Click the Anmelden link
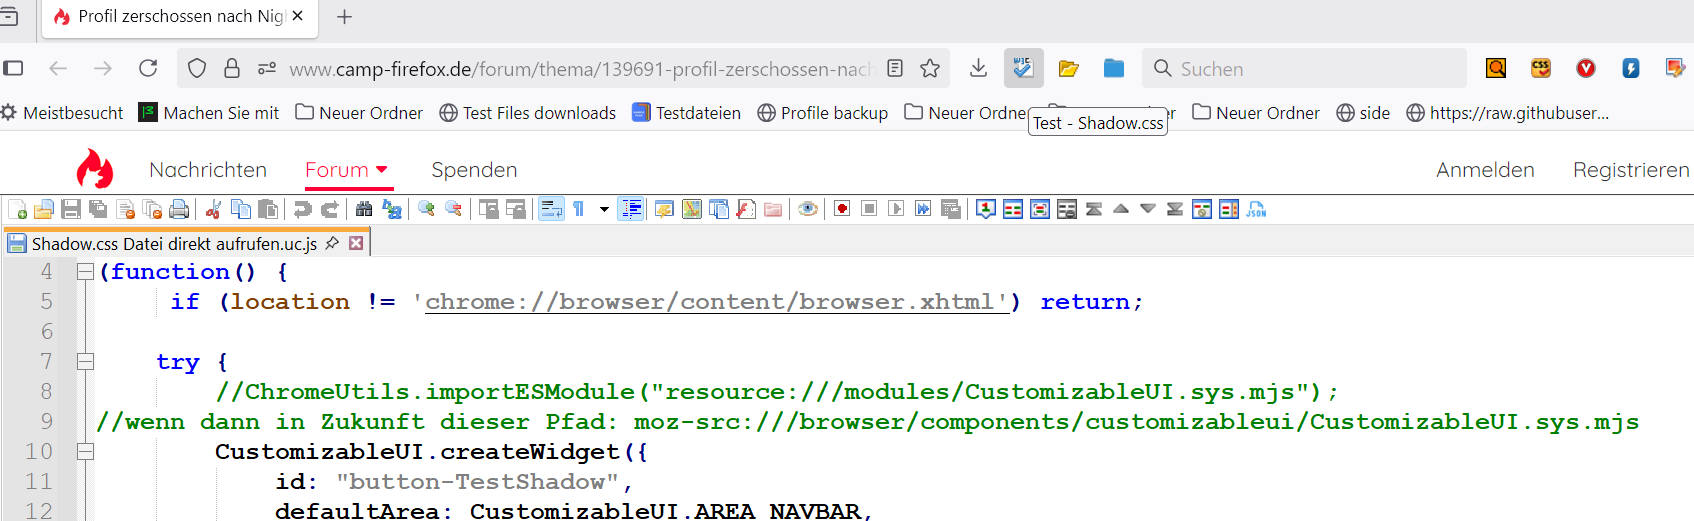Screen dimensions: 1694x521 click(x=1485, y=170)
